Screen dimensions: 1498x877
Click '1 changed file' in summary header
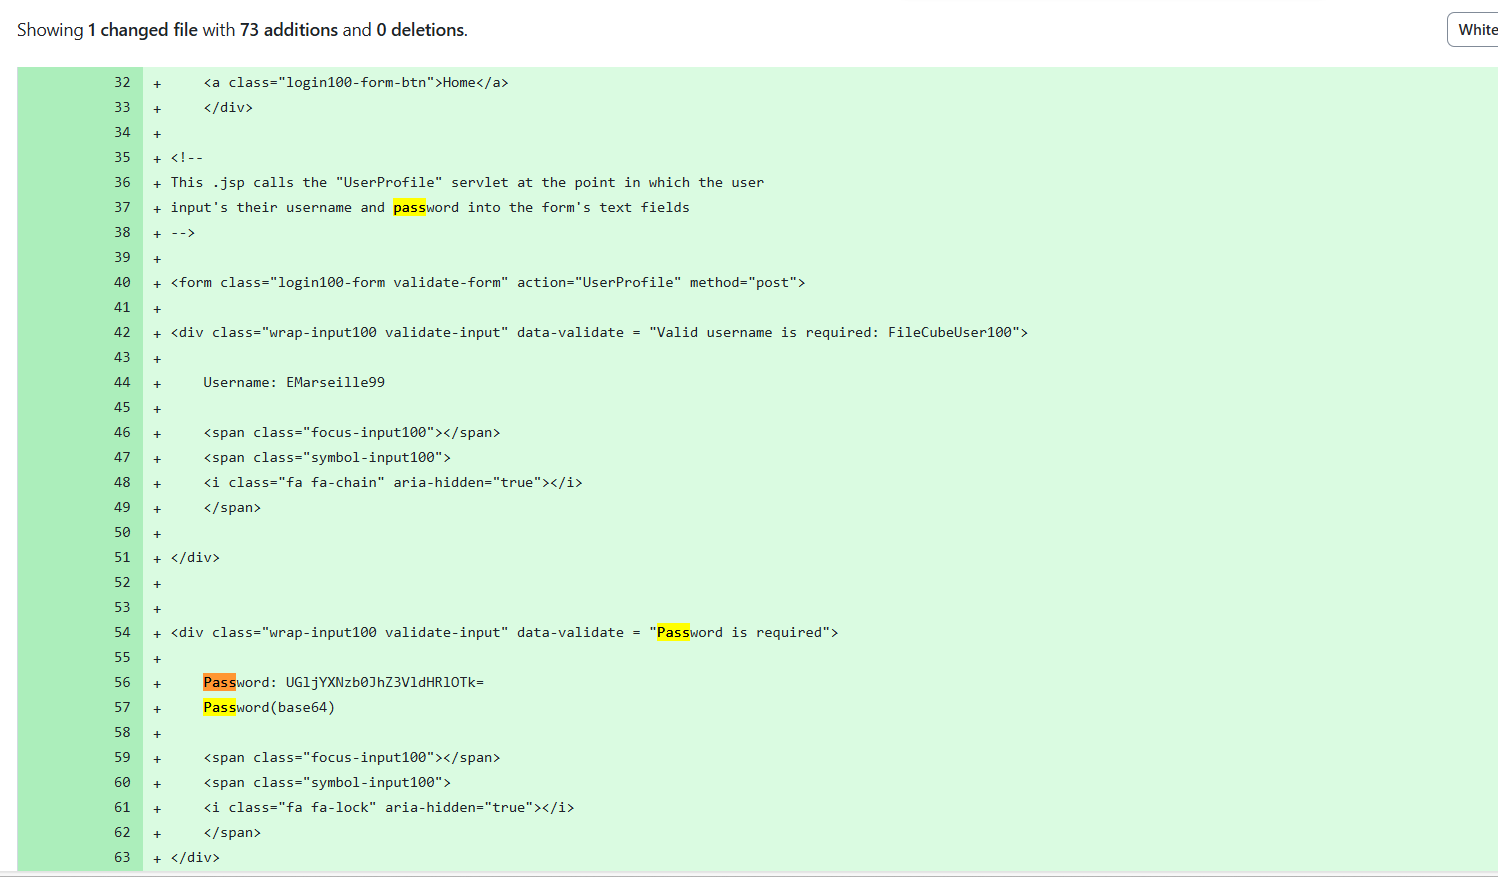(143, 30)
